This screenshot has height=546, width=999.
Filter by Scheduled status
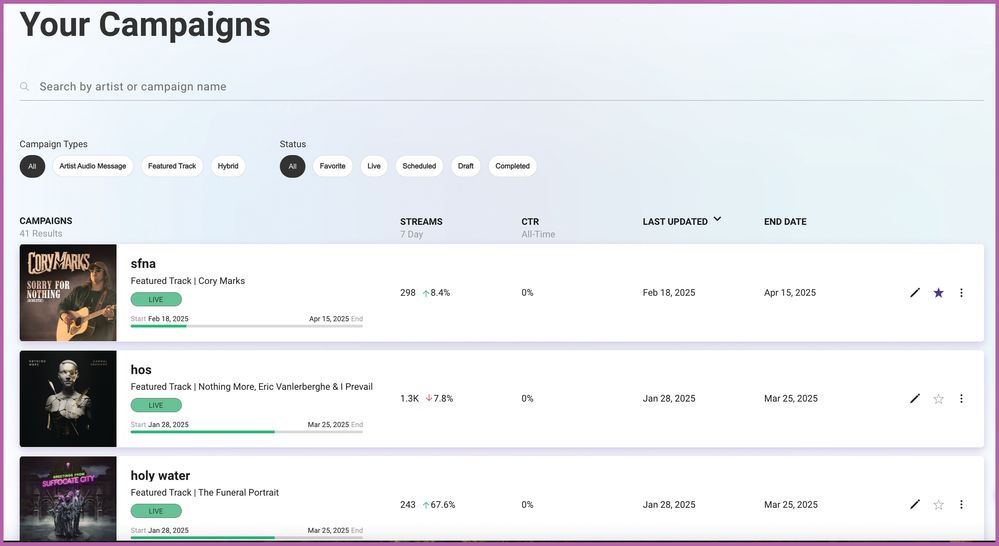[419, 166]
